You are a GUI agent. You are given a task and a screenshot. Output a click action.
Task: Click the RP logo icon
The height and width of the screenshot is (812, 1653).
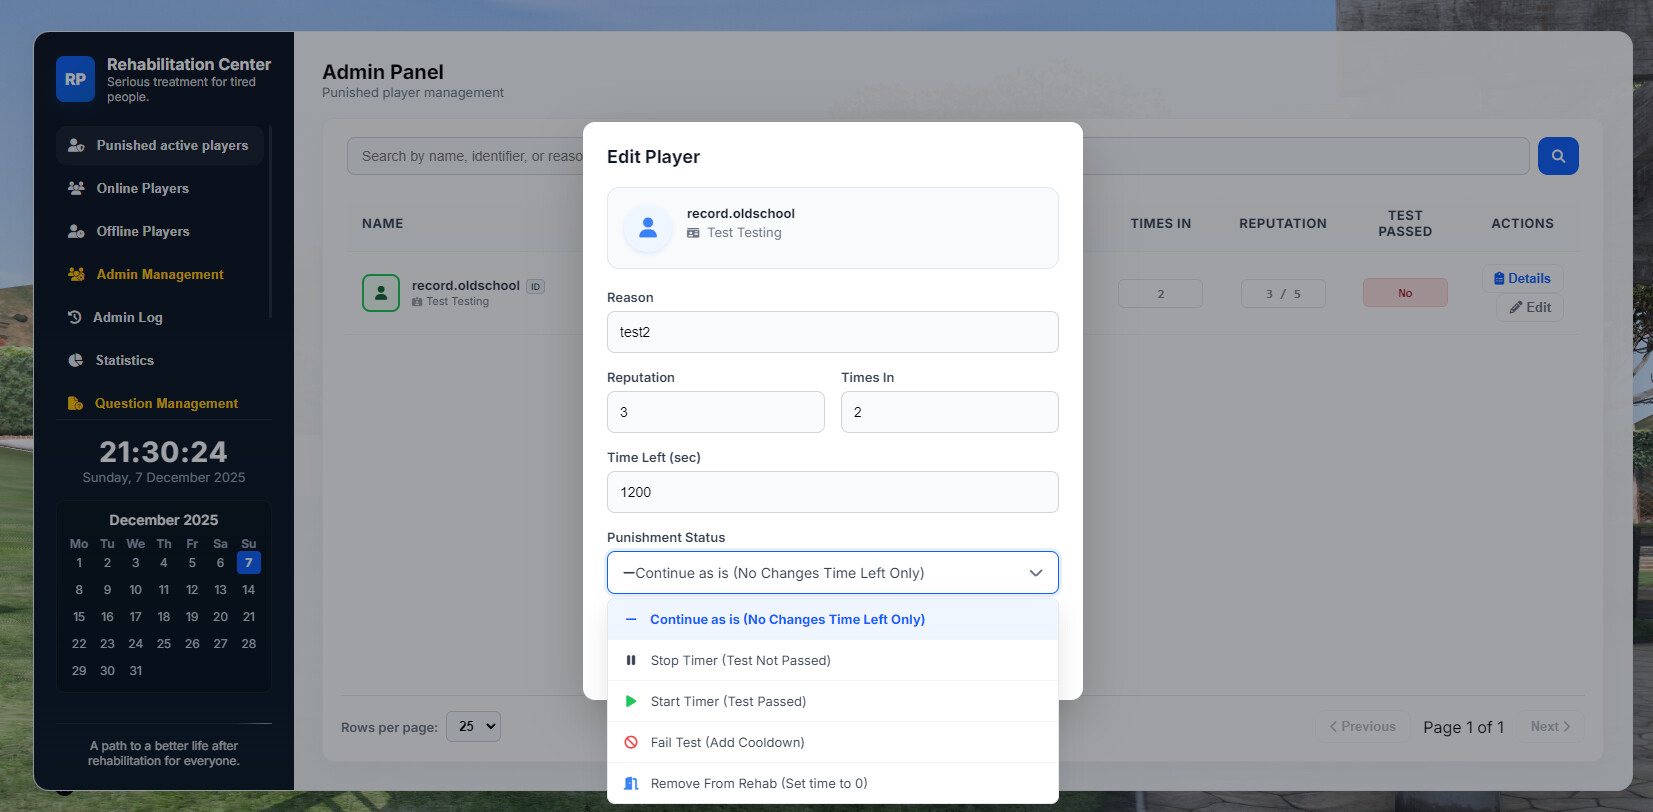[75, 79]
